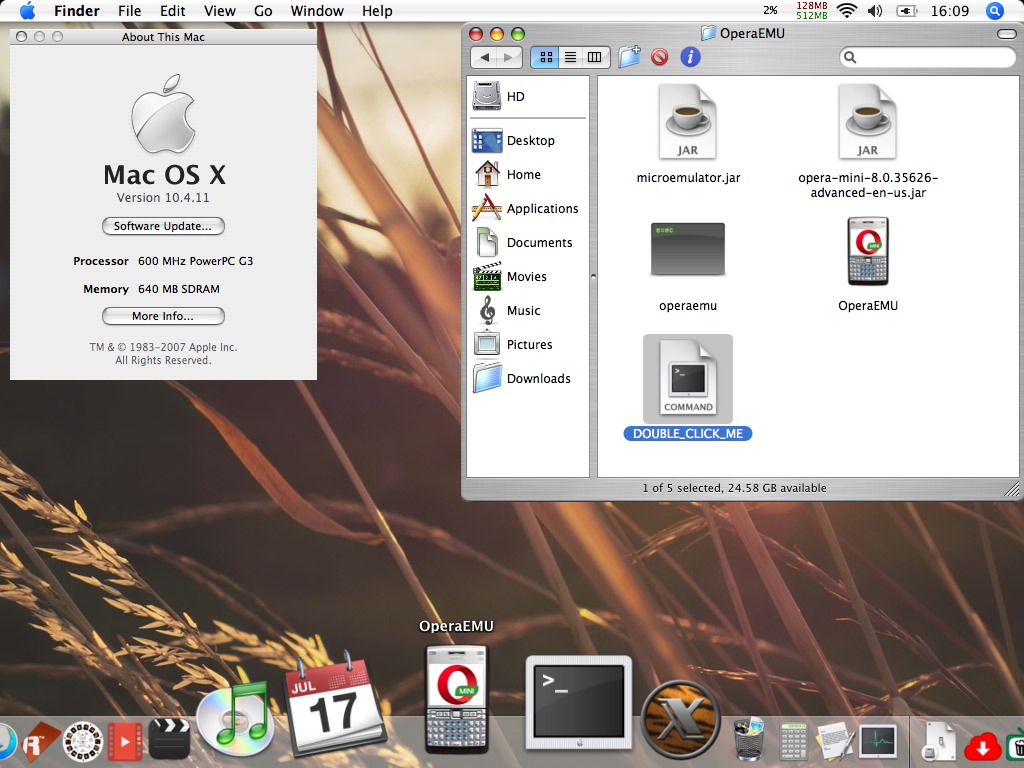Select the operaemu exec file
Viewport: 1024px width, 768px height.
[x=688, y=249]
